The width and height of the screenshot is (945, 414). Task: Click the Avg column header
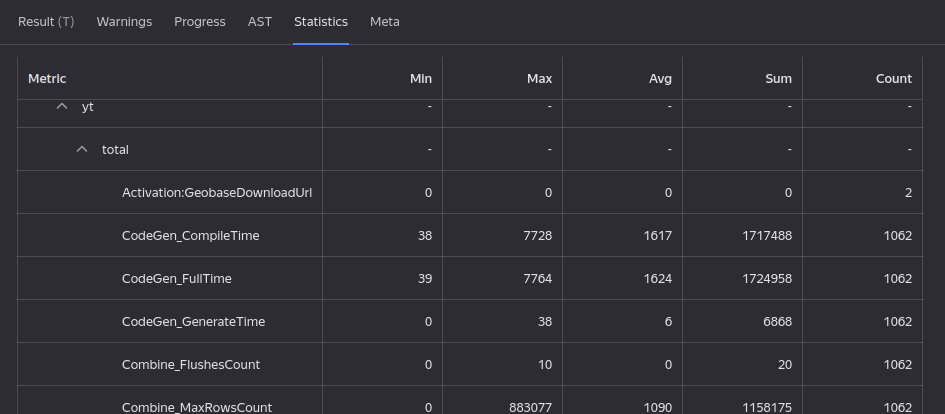(660, 79)
